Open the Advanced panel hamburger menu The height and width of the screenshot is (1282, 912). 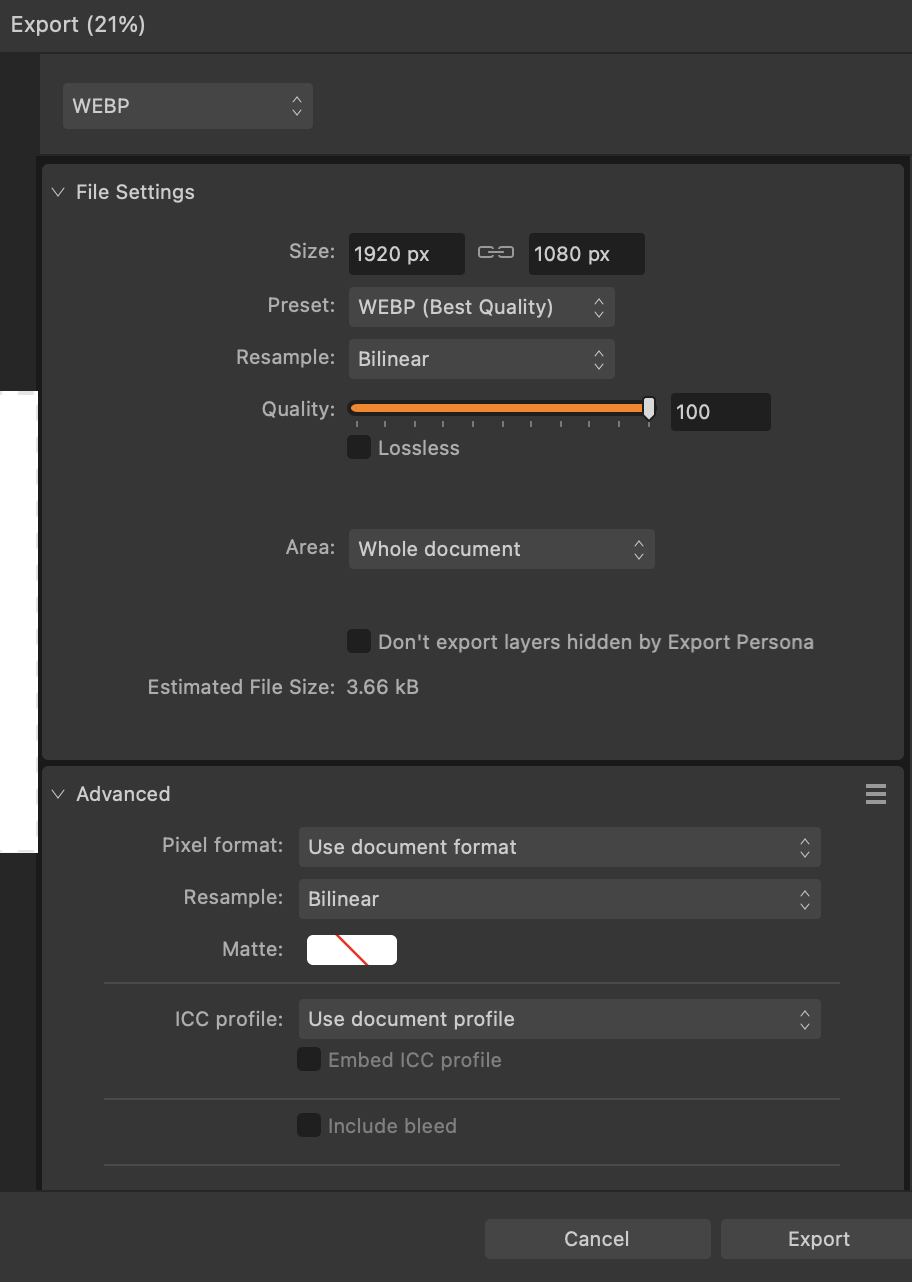point(876,794)
